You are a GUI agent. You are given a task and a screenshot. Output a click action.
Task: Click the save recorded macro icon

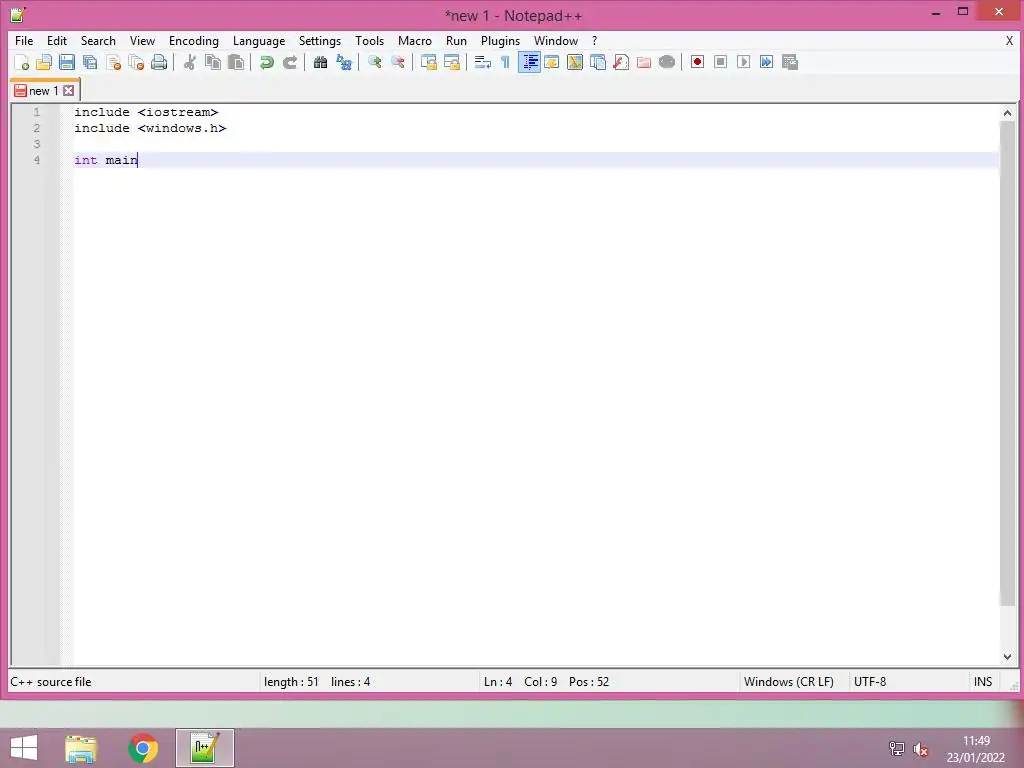790,62
